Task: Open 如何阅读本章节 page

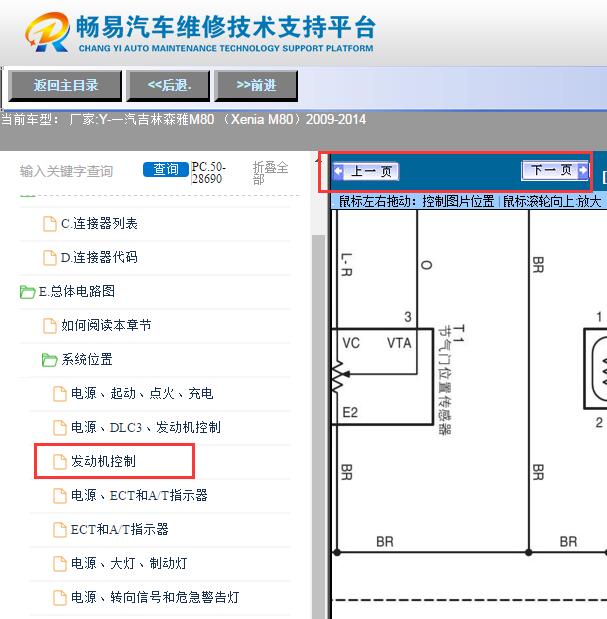Action: point(106,325)
